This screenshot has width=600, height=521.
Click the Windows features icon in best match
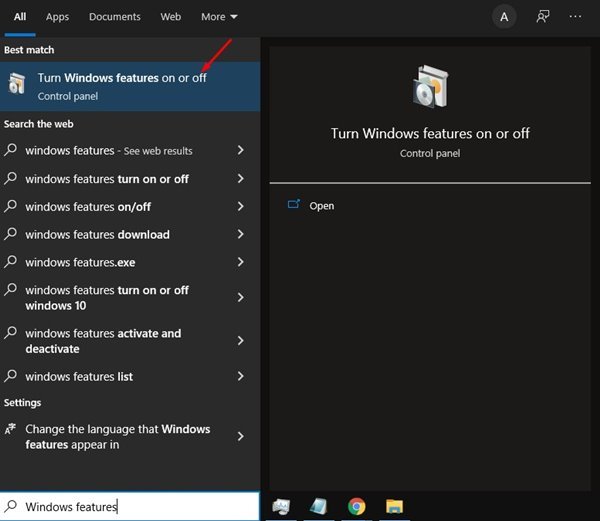(x=17, y=83)
